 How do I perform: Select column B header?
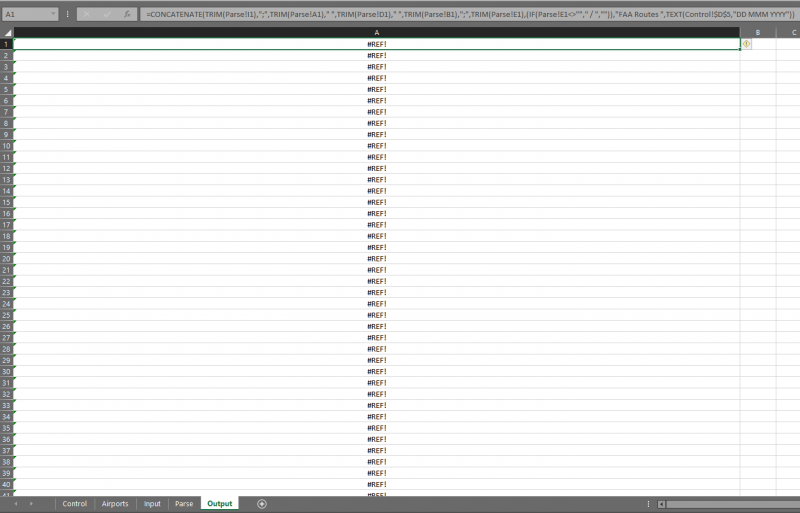[758, 33]
